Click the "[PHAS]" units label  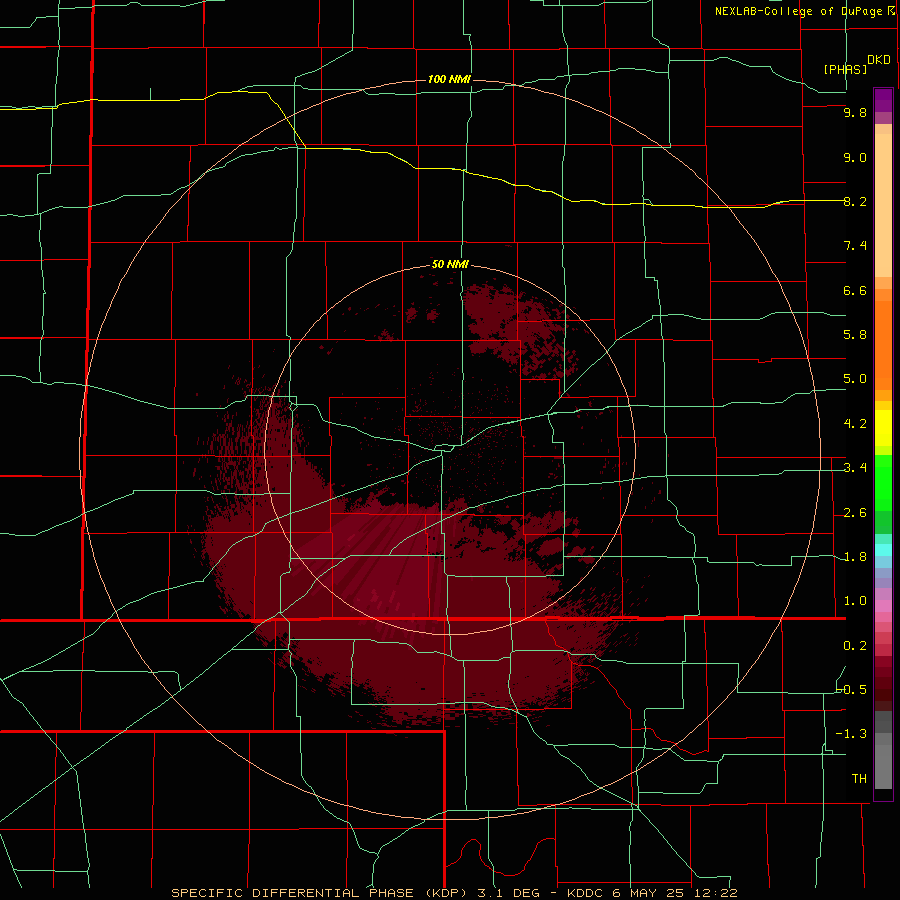(845, 69)
